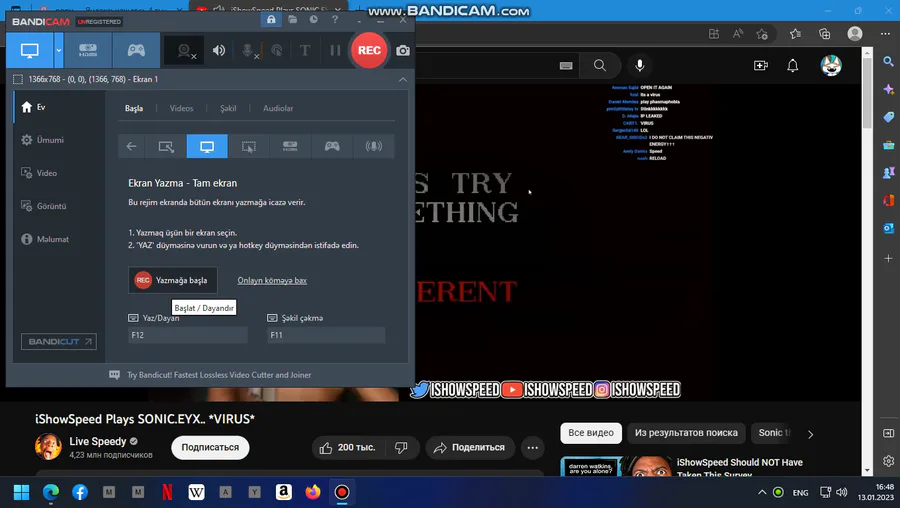Screen dimensions: 900x508
Task: Click Şəkil çəkmə hotkey field F11
Action: (326, 335)
